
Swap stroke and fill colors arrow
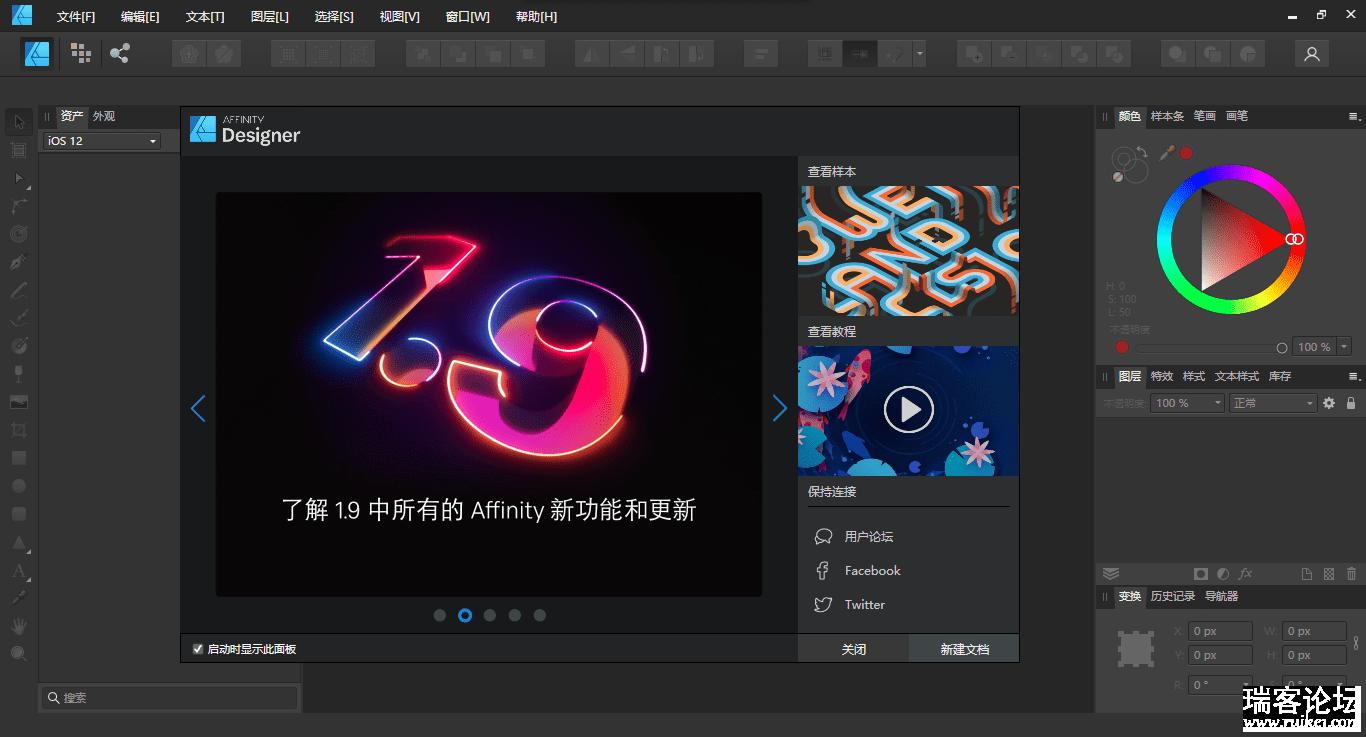(x=1142, y=150)
